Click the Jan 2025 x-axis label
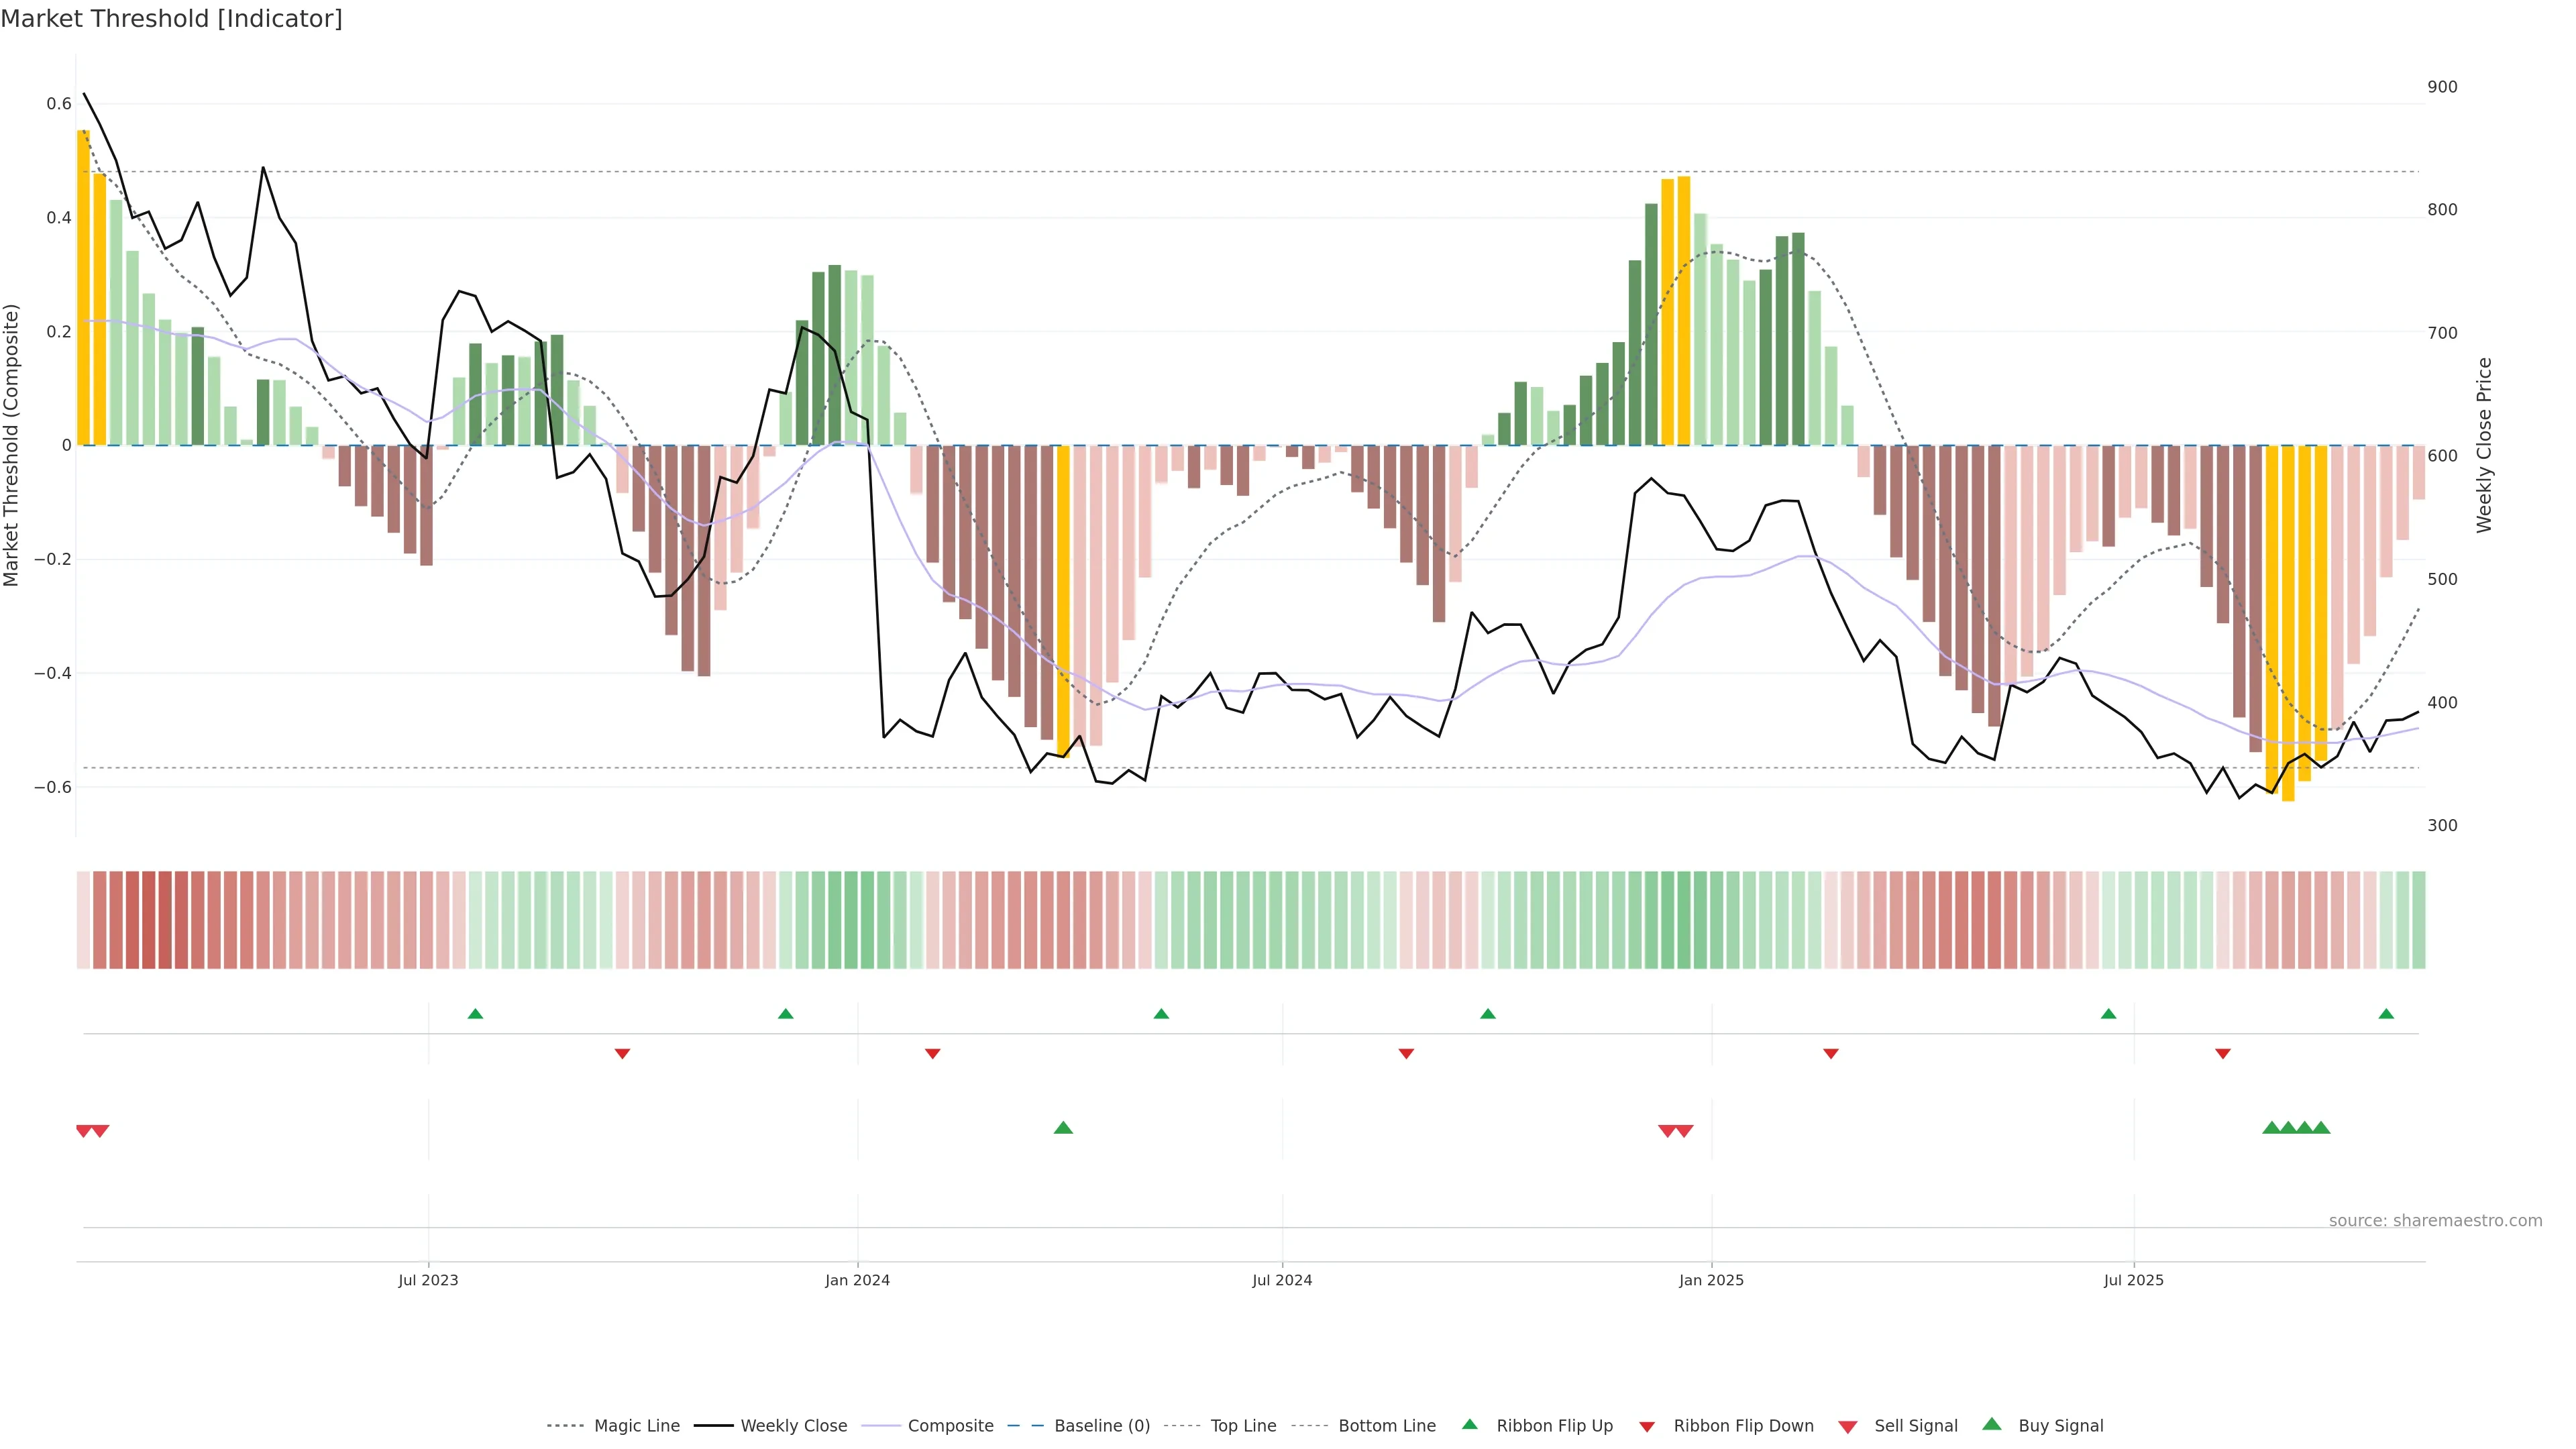Viewport: 2576px width, 1449px height. [x=1711, y=1280]
